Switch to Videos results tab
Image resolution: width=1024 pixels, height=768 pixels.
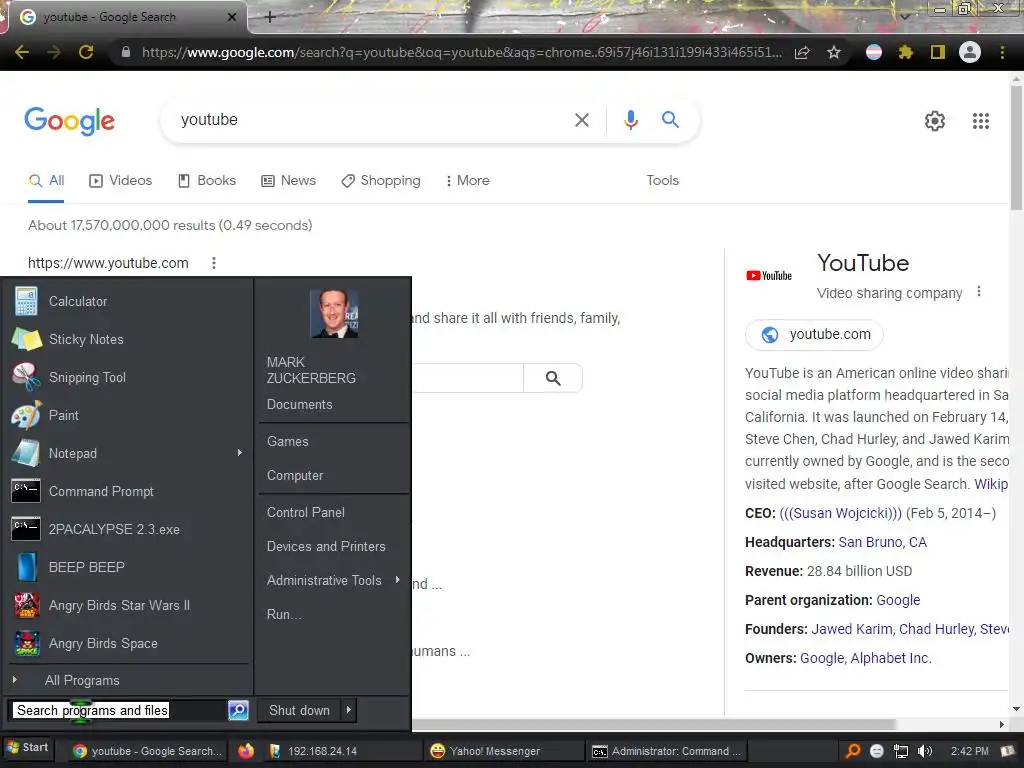[120, 180]
